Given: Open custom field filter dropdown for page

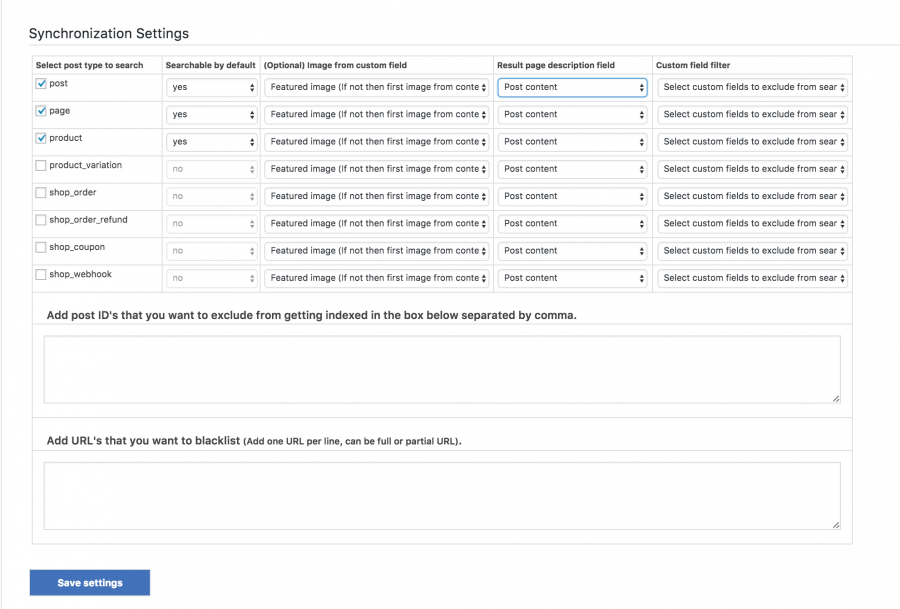Looking at the screenshot, I should pyautogui.click(x=752, y=115).
